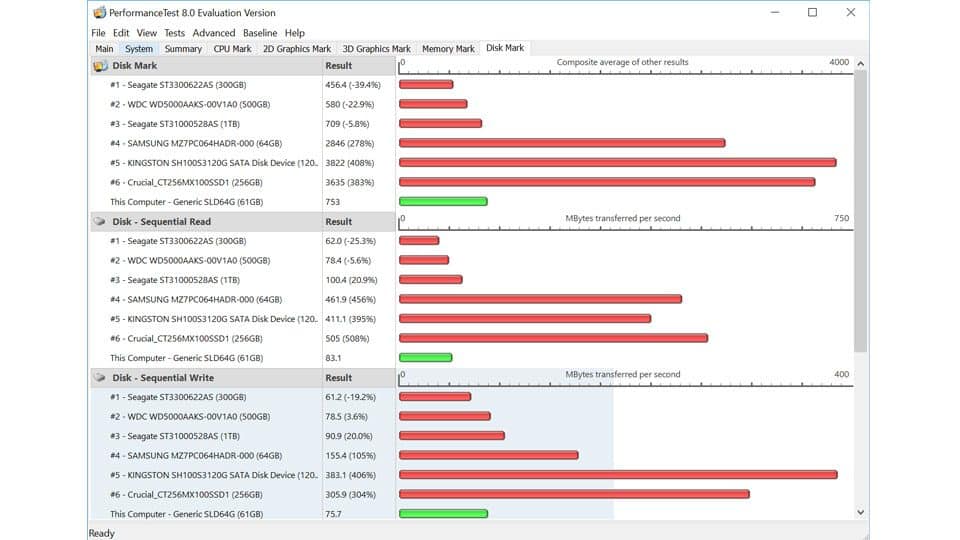
Task: Click the 456.4 (-39.4%) result value
Action: (x=353, y=85)
